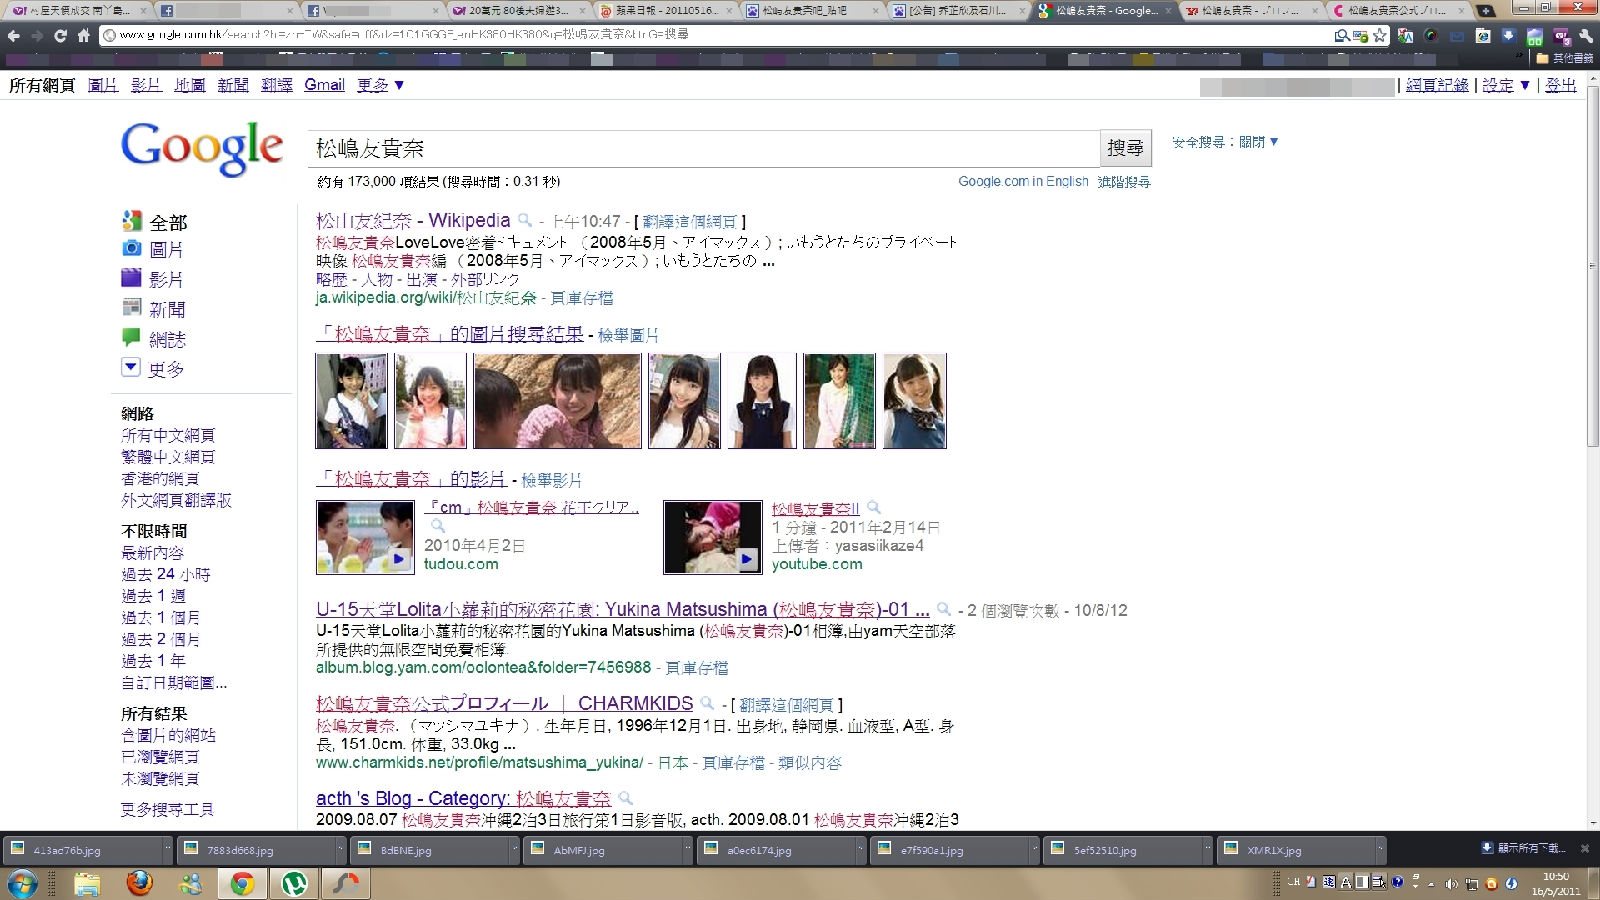1600x900 pixels.
Task: Click the Chrome address bar
Action: click(715, 35)
